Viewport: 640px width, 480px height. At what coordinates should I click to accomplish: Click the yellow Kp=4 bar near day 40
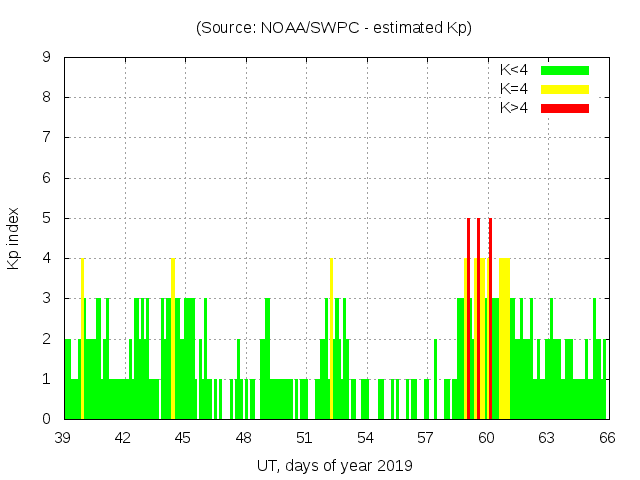tap(82, 340)
